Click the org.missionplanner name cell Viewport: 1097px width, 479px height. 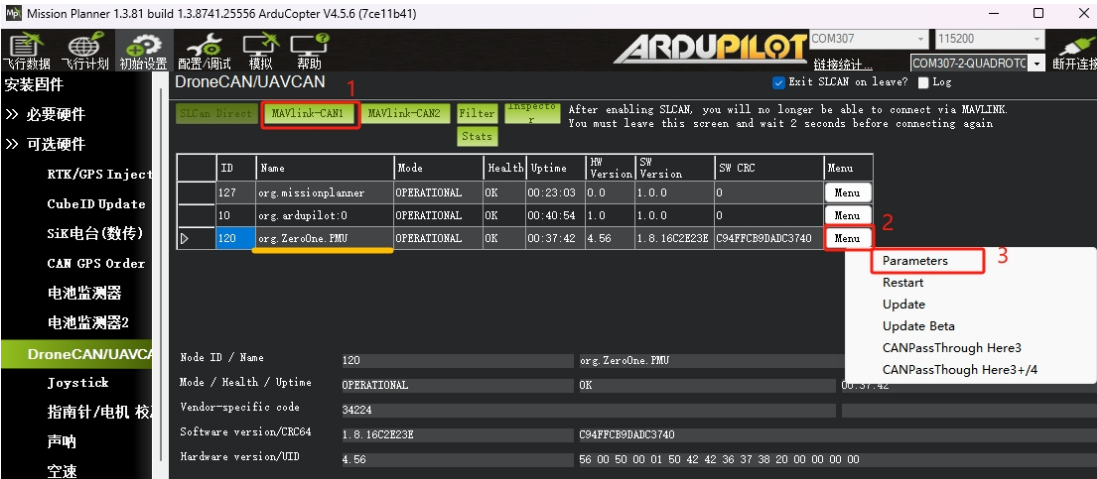pos(325,192)
